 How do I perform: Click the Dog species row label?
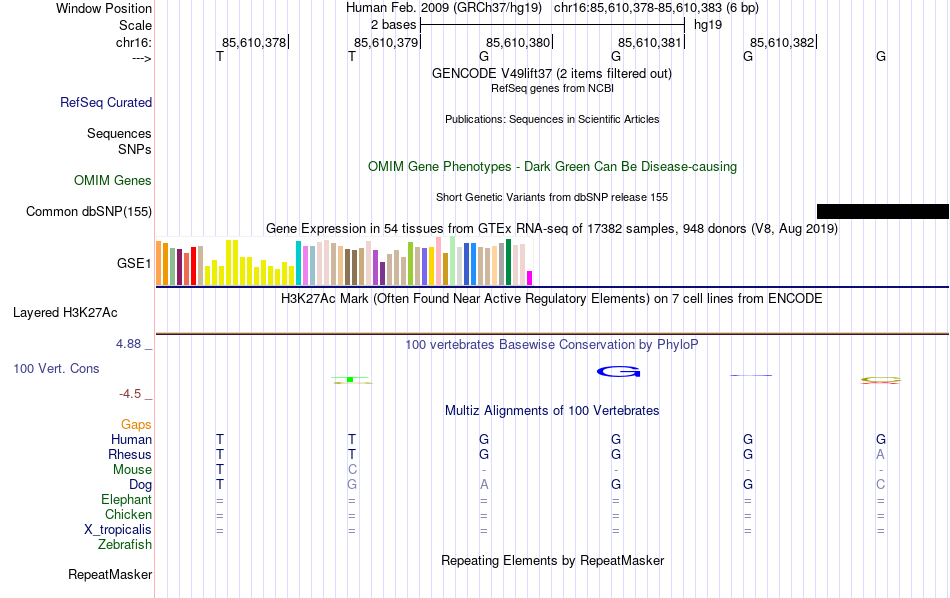[140, 485]
